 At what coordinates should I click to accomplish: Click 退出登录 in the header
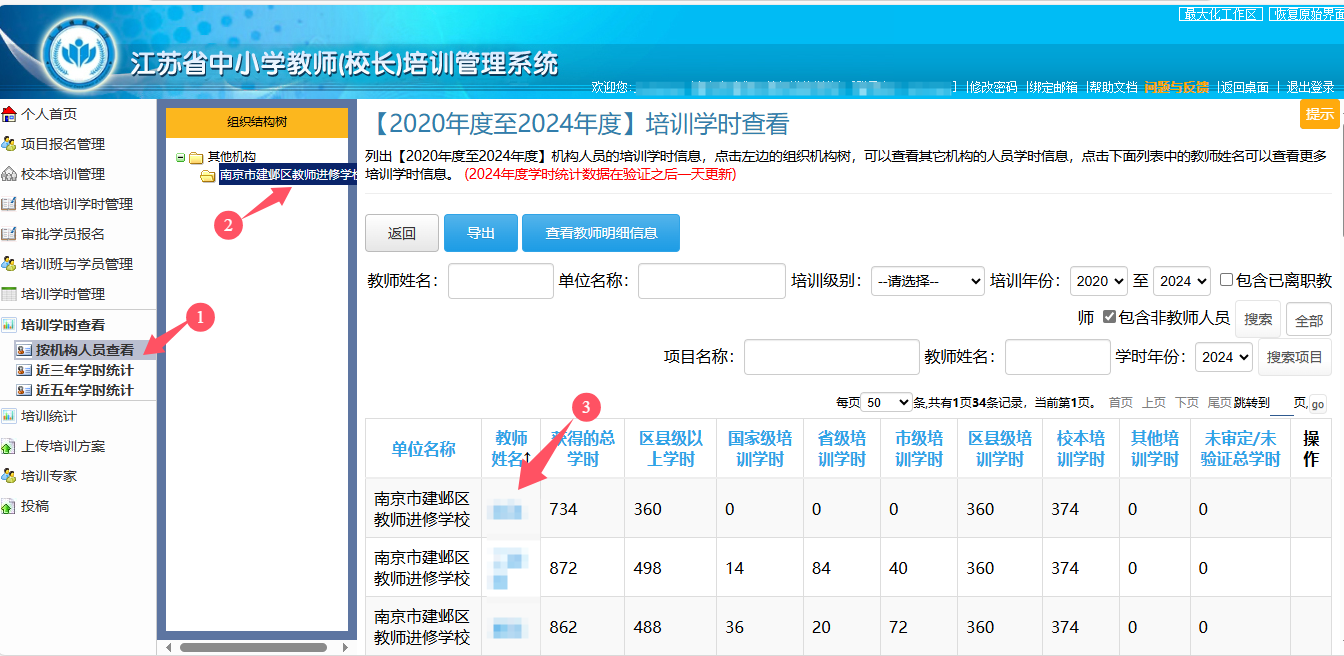tap(1310, 87)
